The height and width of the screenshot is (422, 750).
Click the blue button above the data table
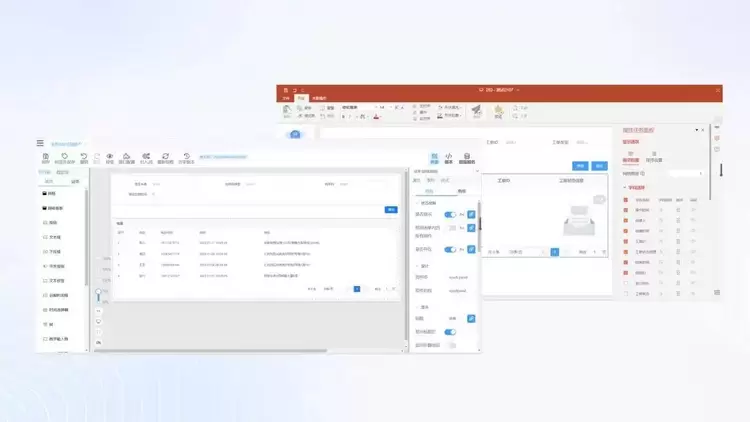[391, 209]
